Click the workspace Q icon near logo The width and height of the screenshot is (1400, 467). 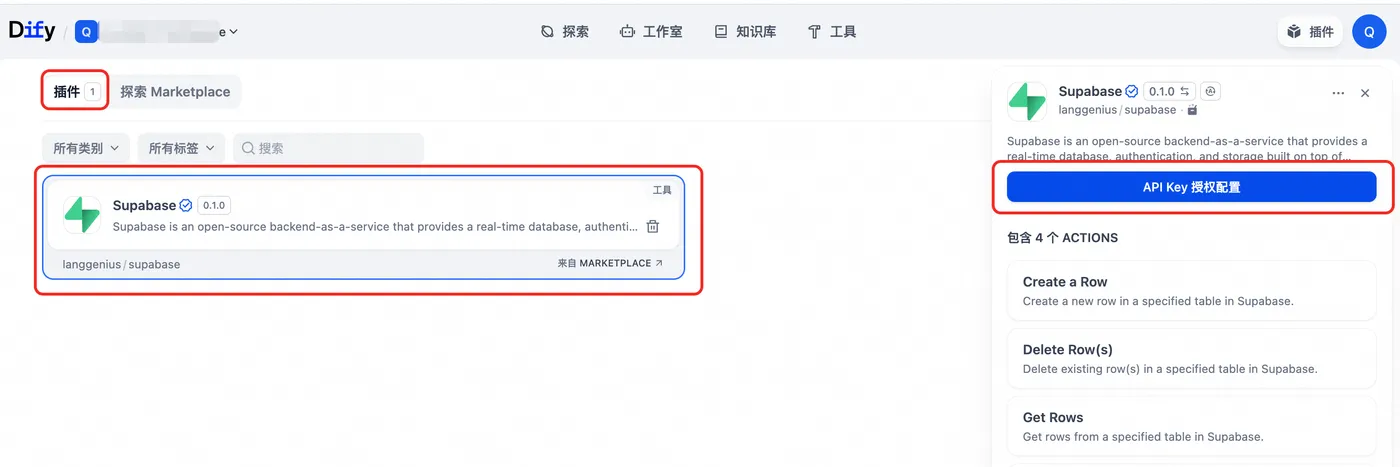tap(87, 32)
